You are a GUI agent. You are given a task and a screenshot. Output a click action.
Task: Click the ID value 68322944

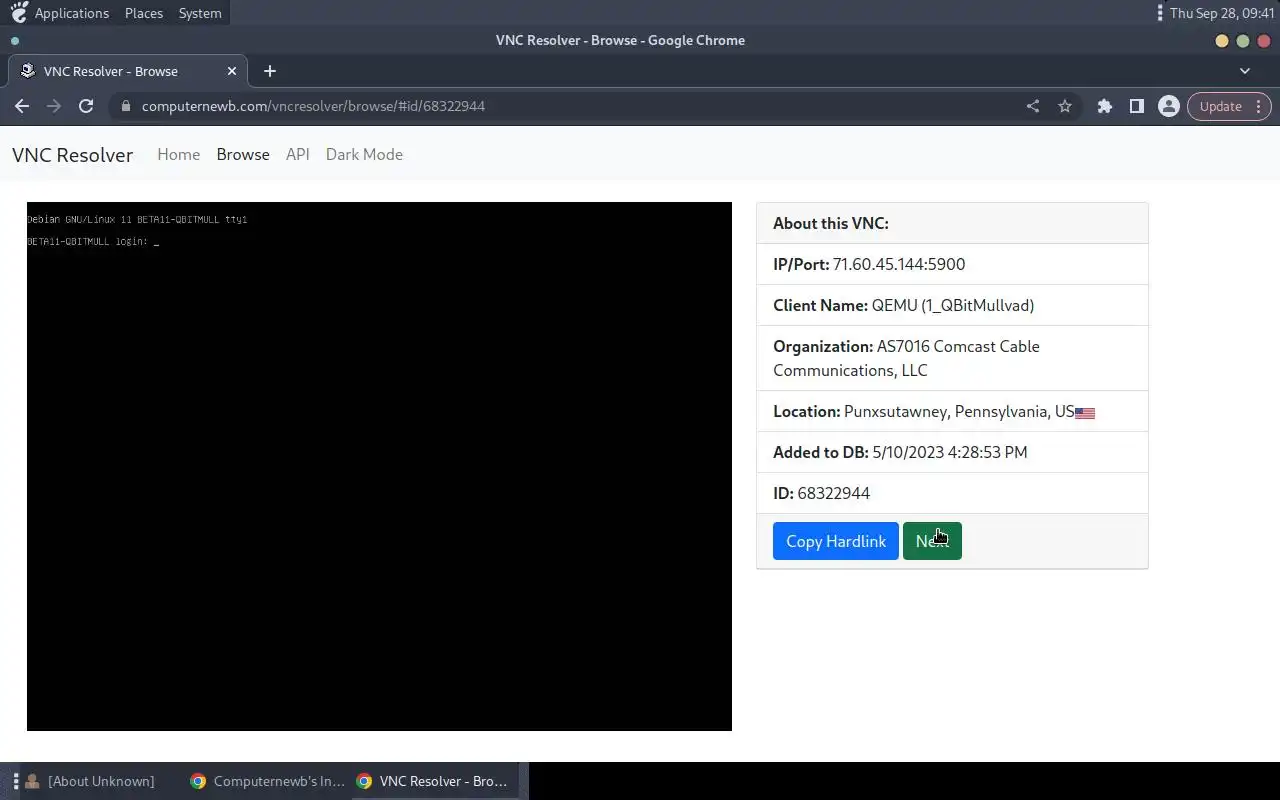click(x=834, y=493)
